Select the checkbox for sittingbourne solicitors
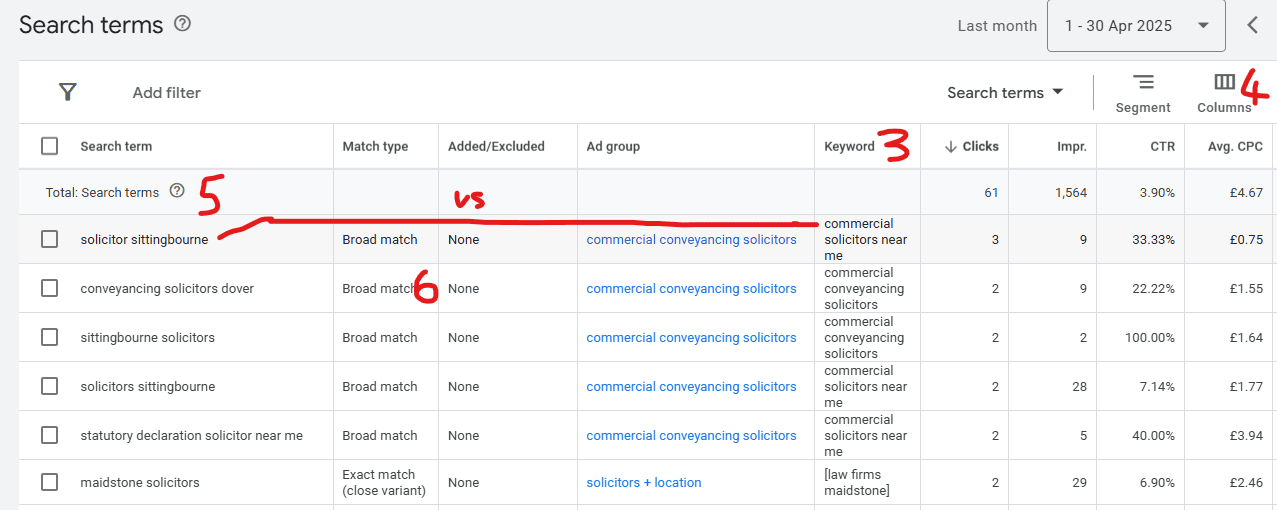Viewport: 1277px width, 510px height. pyautogui.click(x=49, y=337)
